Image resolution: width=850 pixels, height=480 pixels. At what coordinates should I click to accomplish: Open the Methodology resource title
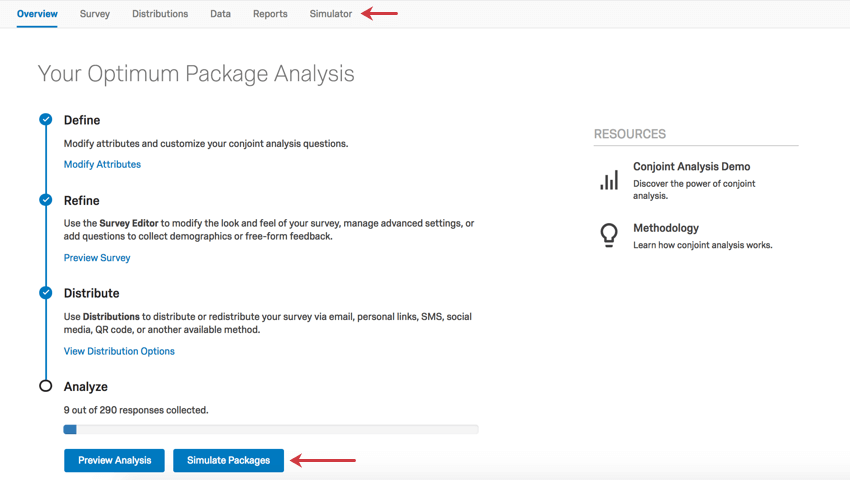click(666, 228)
